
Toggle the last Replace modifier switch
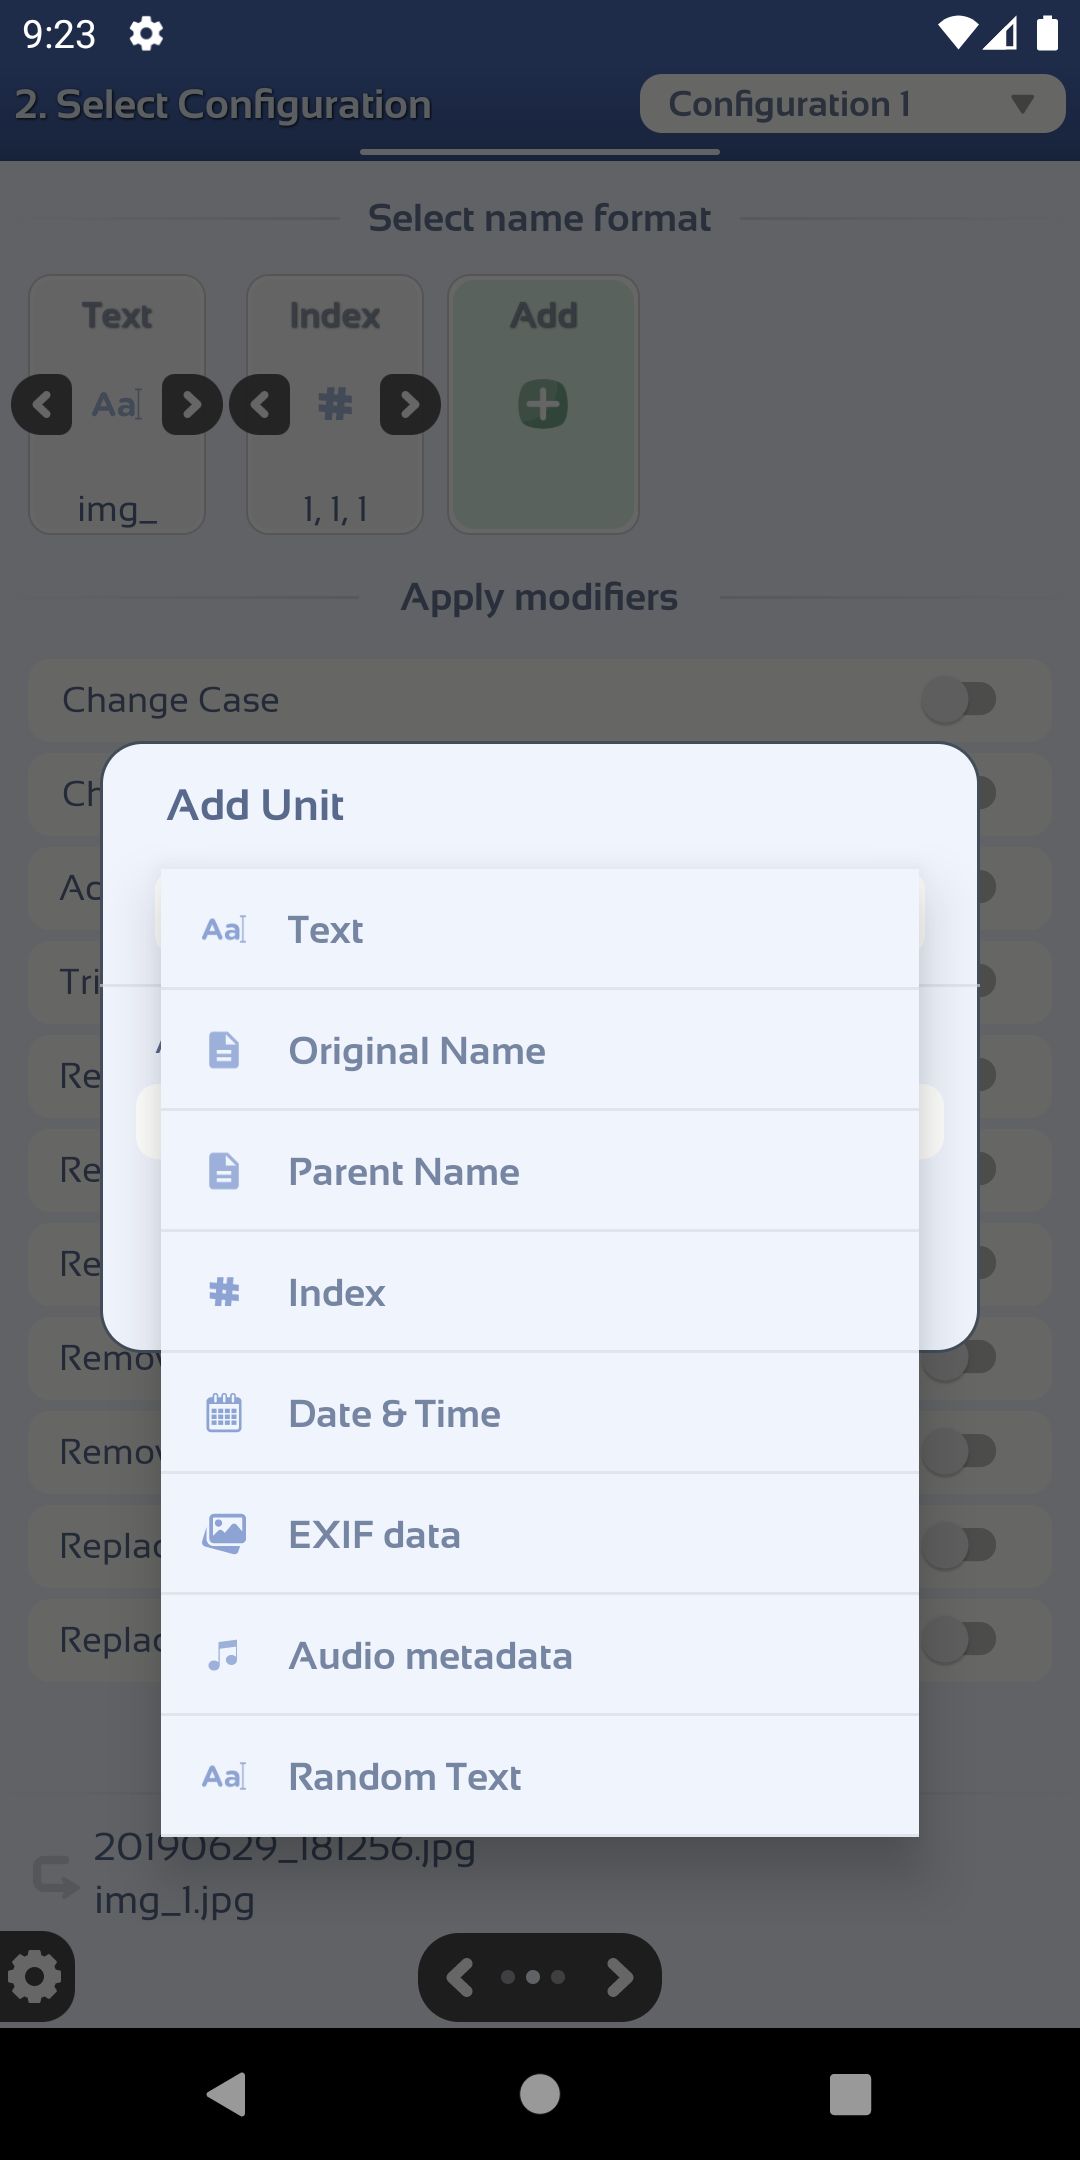[959, 1639]
